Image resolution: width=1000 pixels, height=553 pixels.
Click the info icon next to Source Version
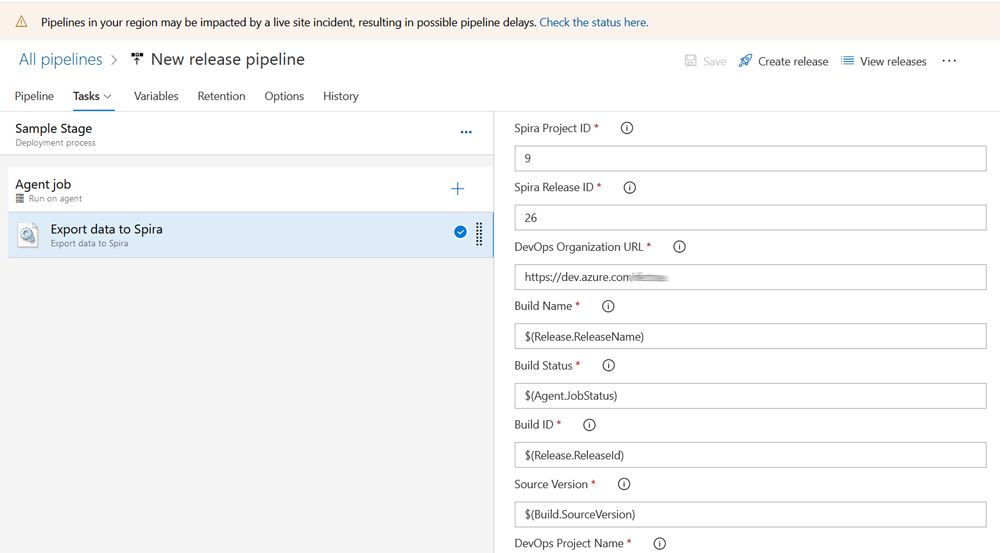[624, 484]
